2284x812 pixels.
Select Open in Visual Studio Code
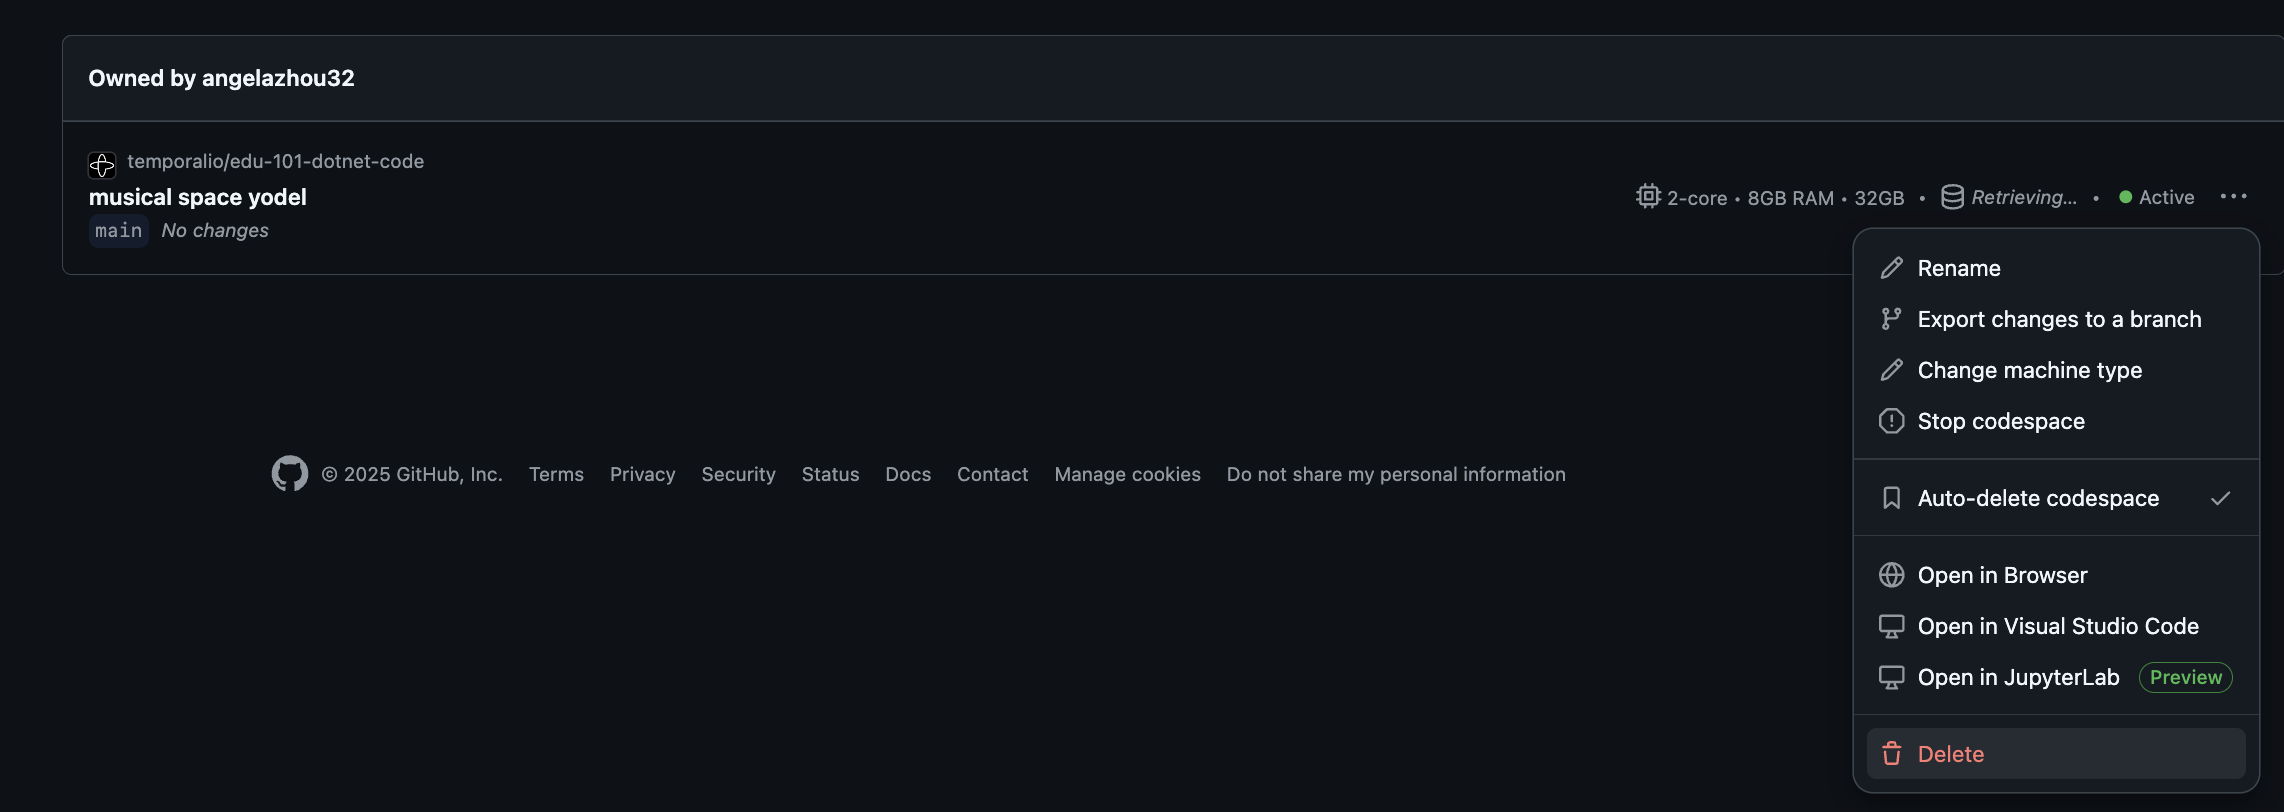pyautogui.click(x=2056, y=626)
